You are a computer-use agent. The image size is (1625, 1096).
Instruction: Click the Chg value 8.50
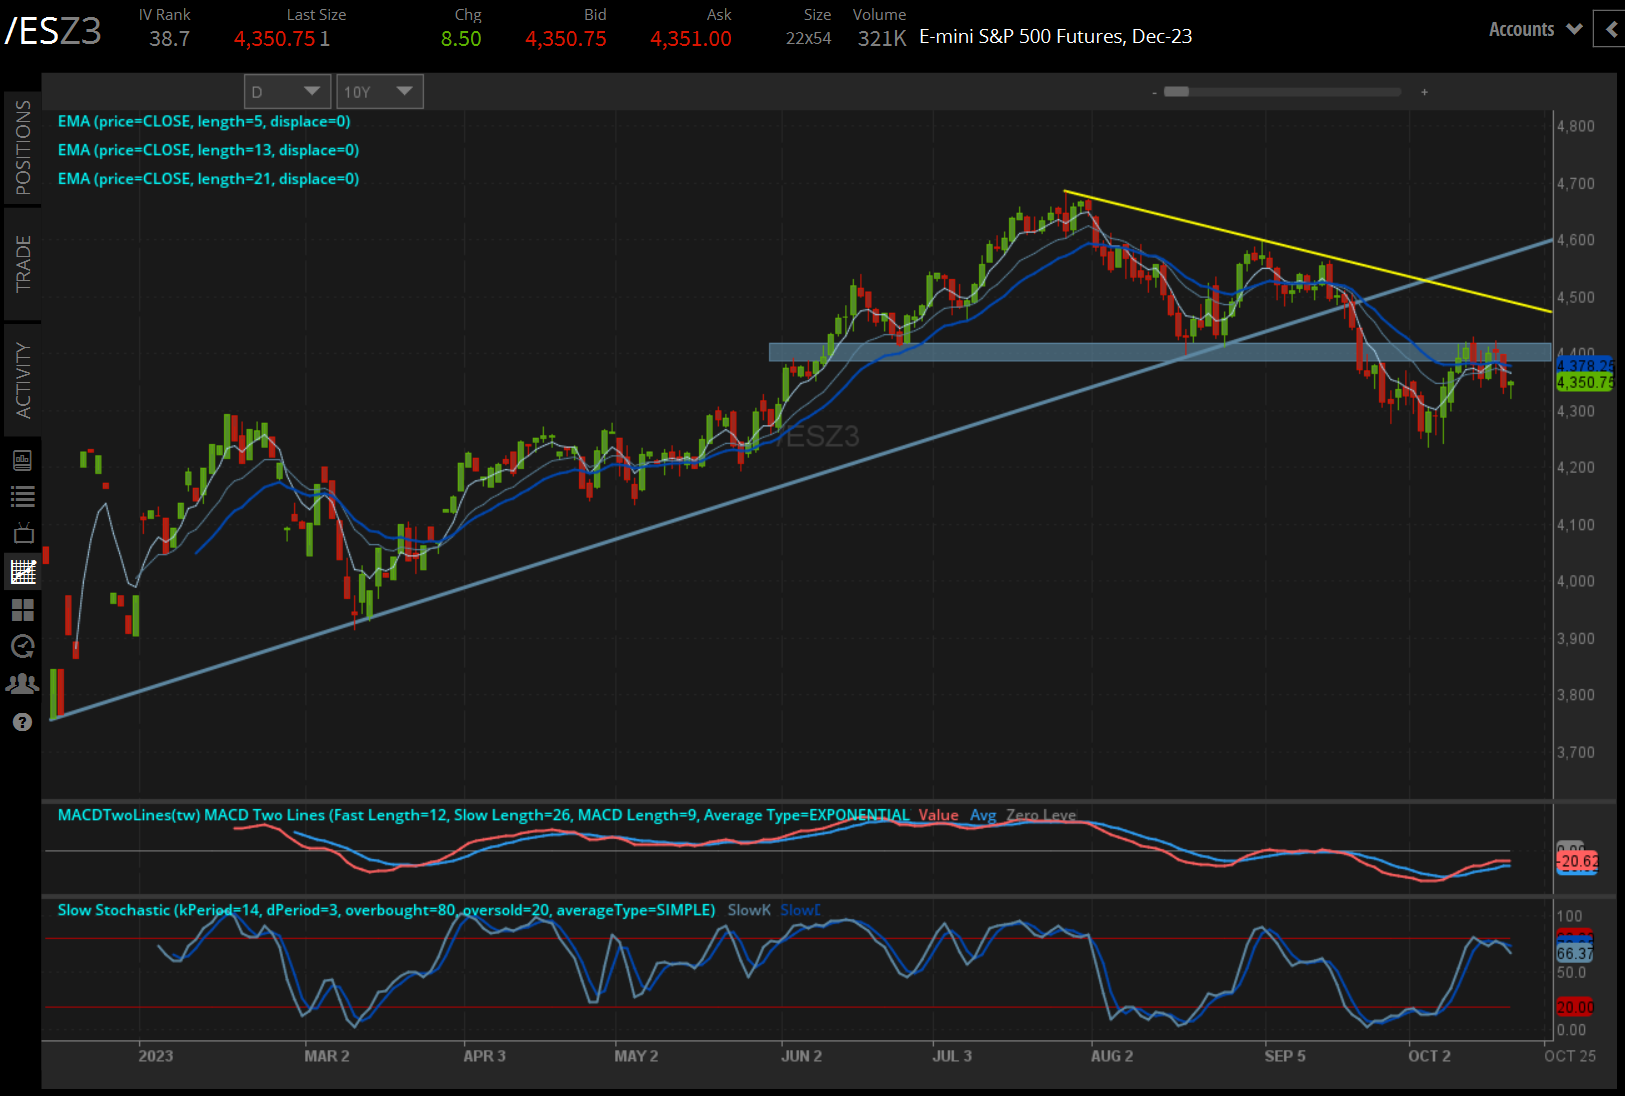461,39
